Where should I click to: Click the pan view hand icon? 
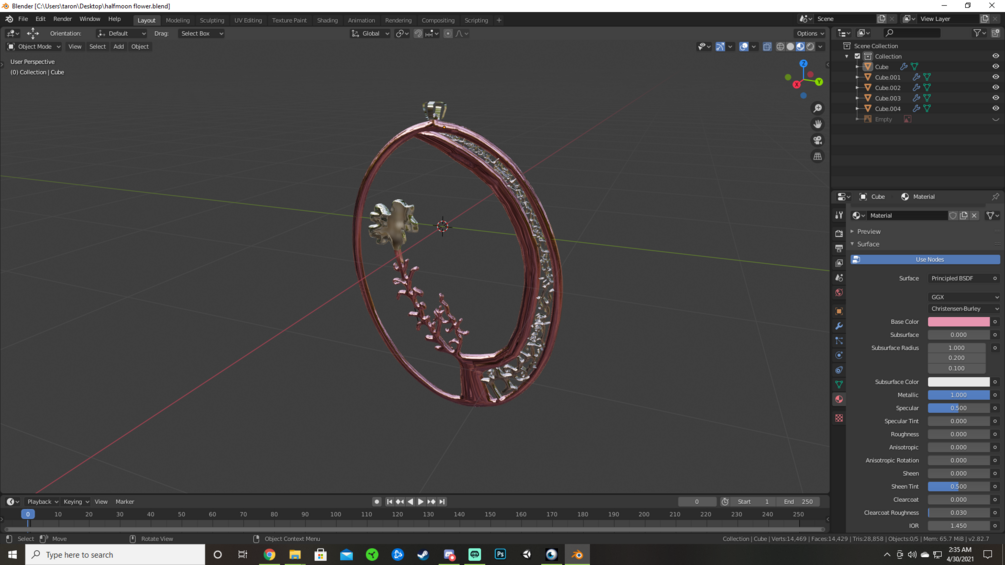click(817, 124)
